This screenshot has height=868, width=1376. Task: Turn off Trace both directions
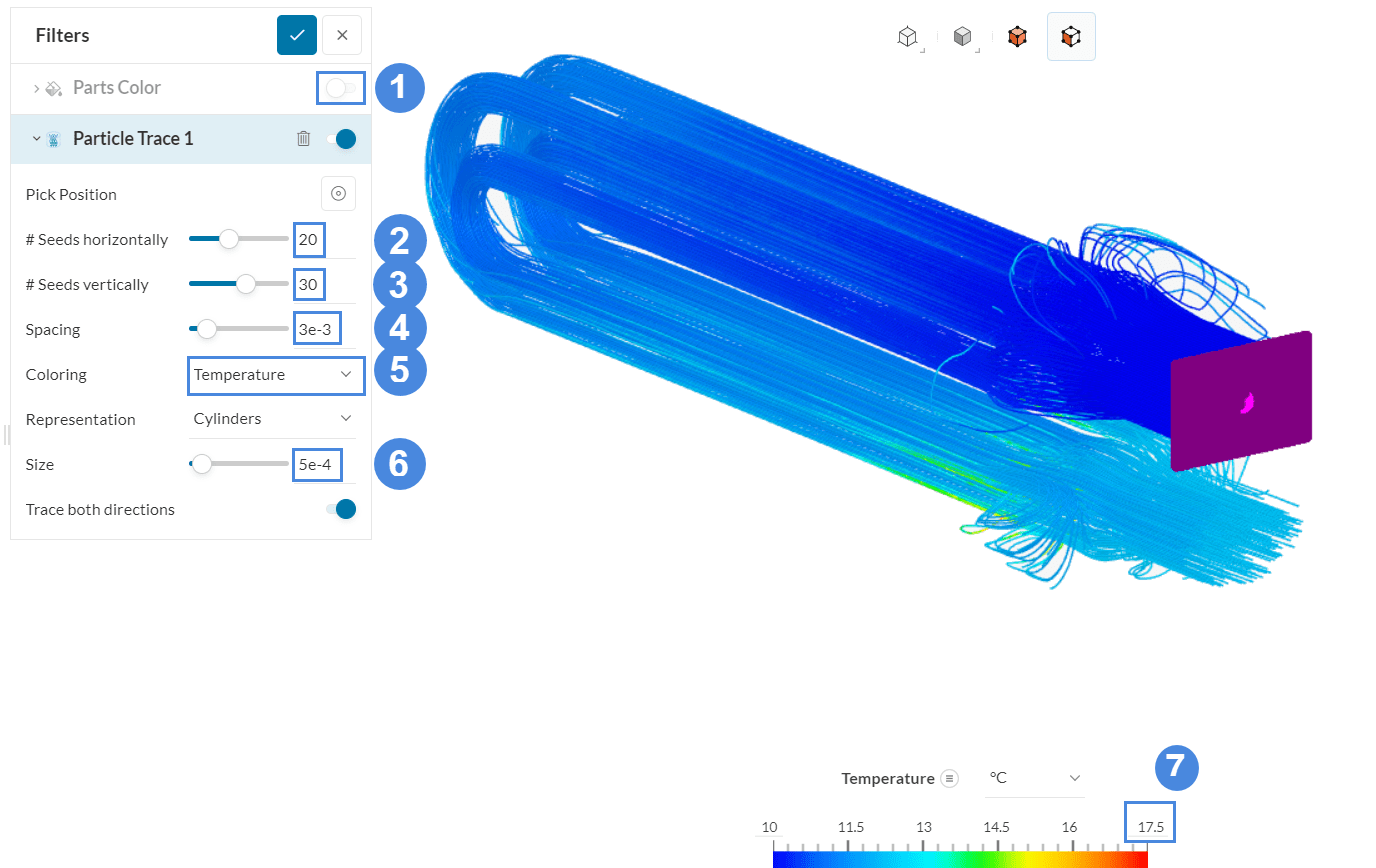click(x=343, y=509)
